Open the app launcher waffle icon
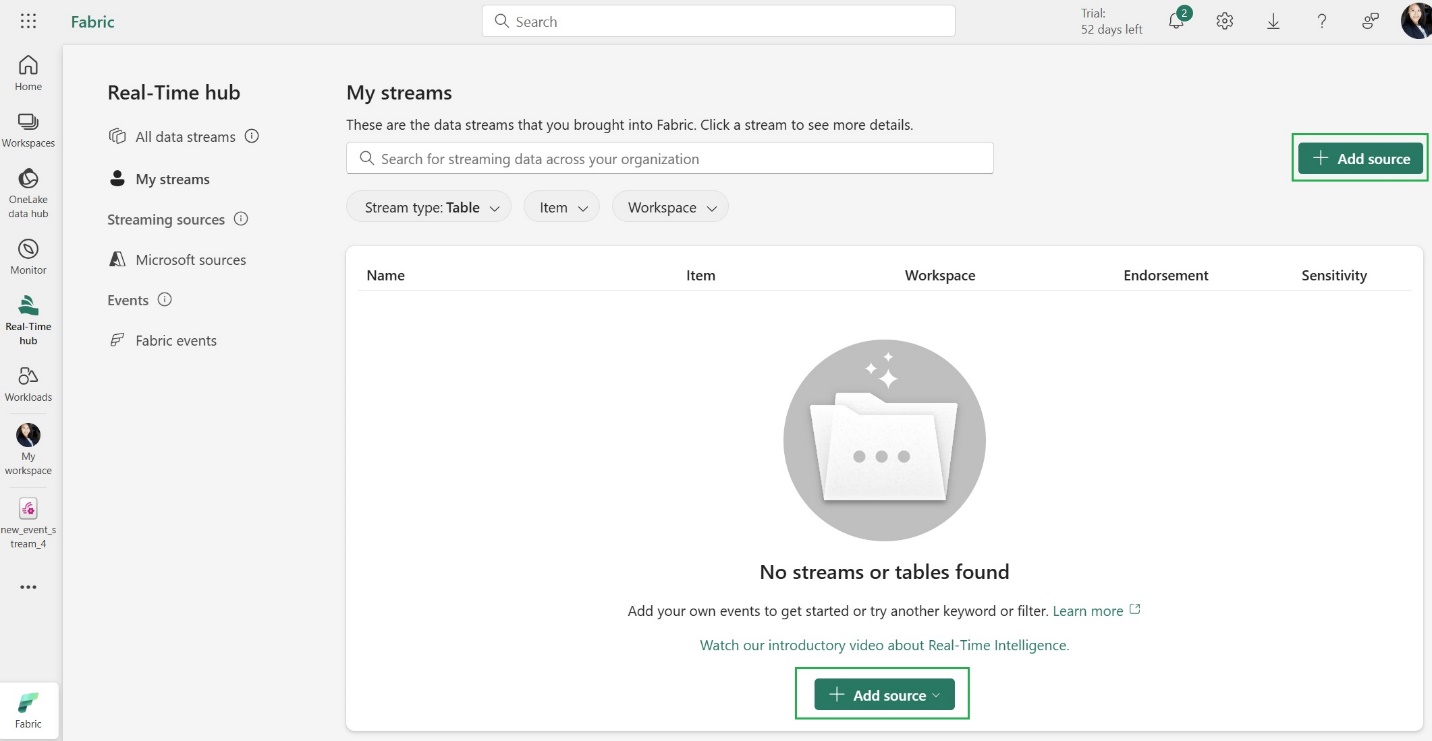Viewport: 1432px width, 741px height. point(28,21)
